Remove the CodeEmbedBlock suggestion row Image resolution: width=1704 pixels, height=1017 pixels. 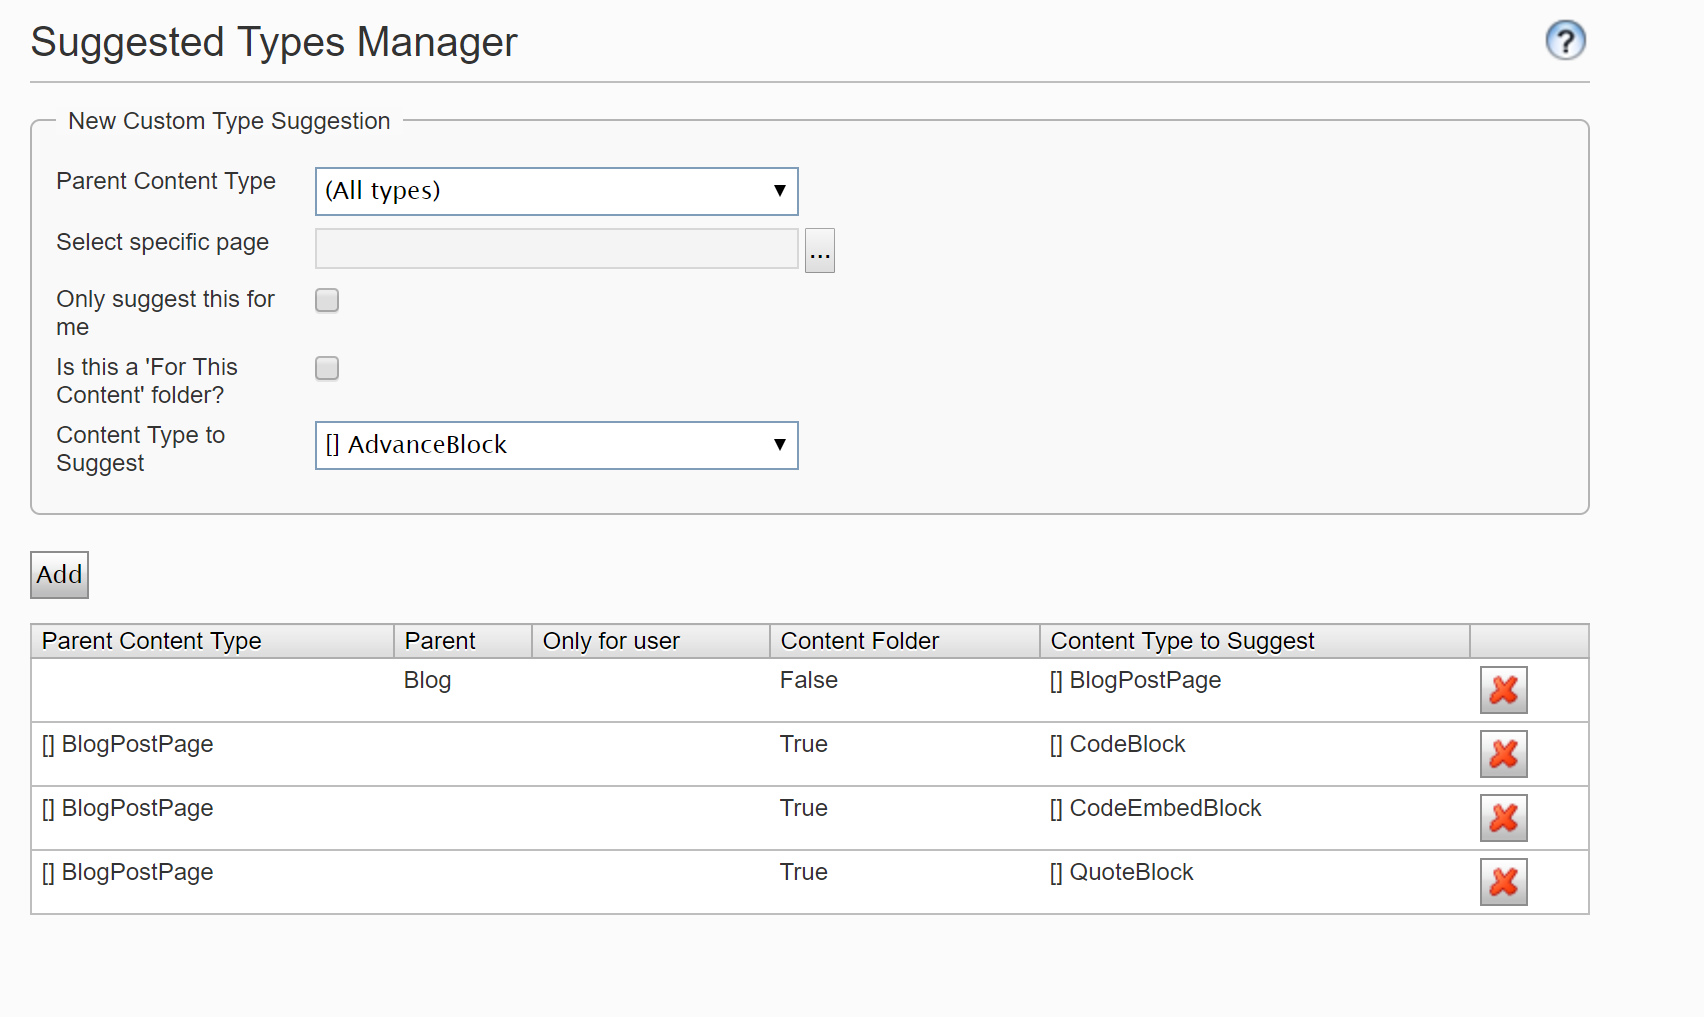pos(1503,818)
